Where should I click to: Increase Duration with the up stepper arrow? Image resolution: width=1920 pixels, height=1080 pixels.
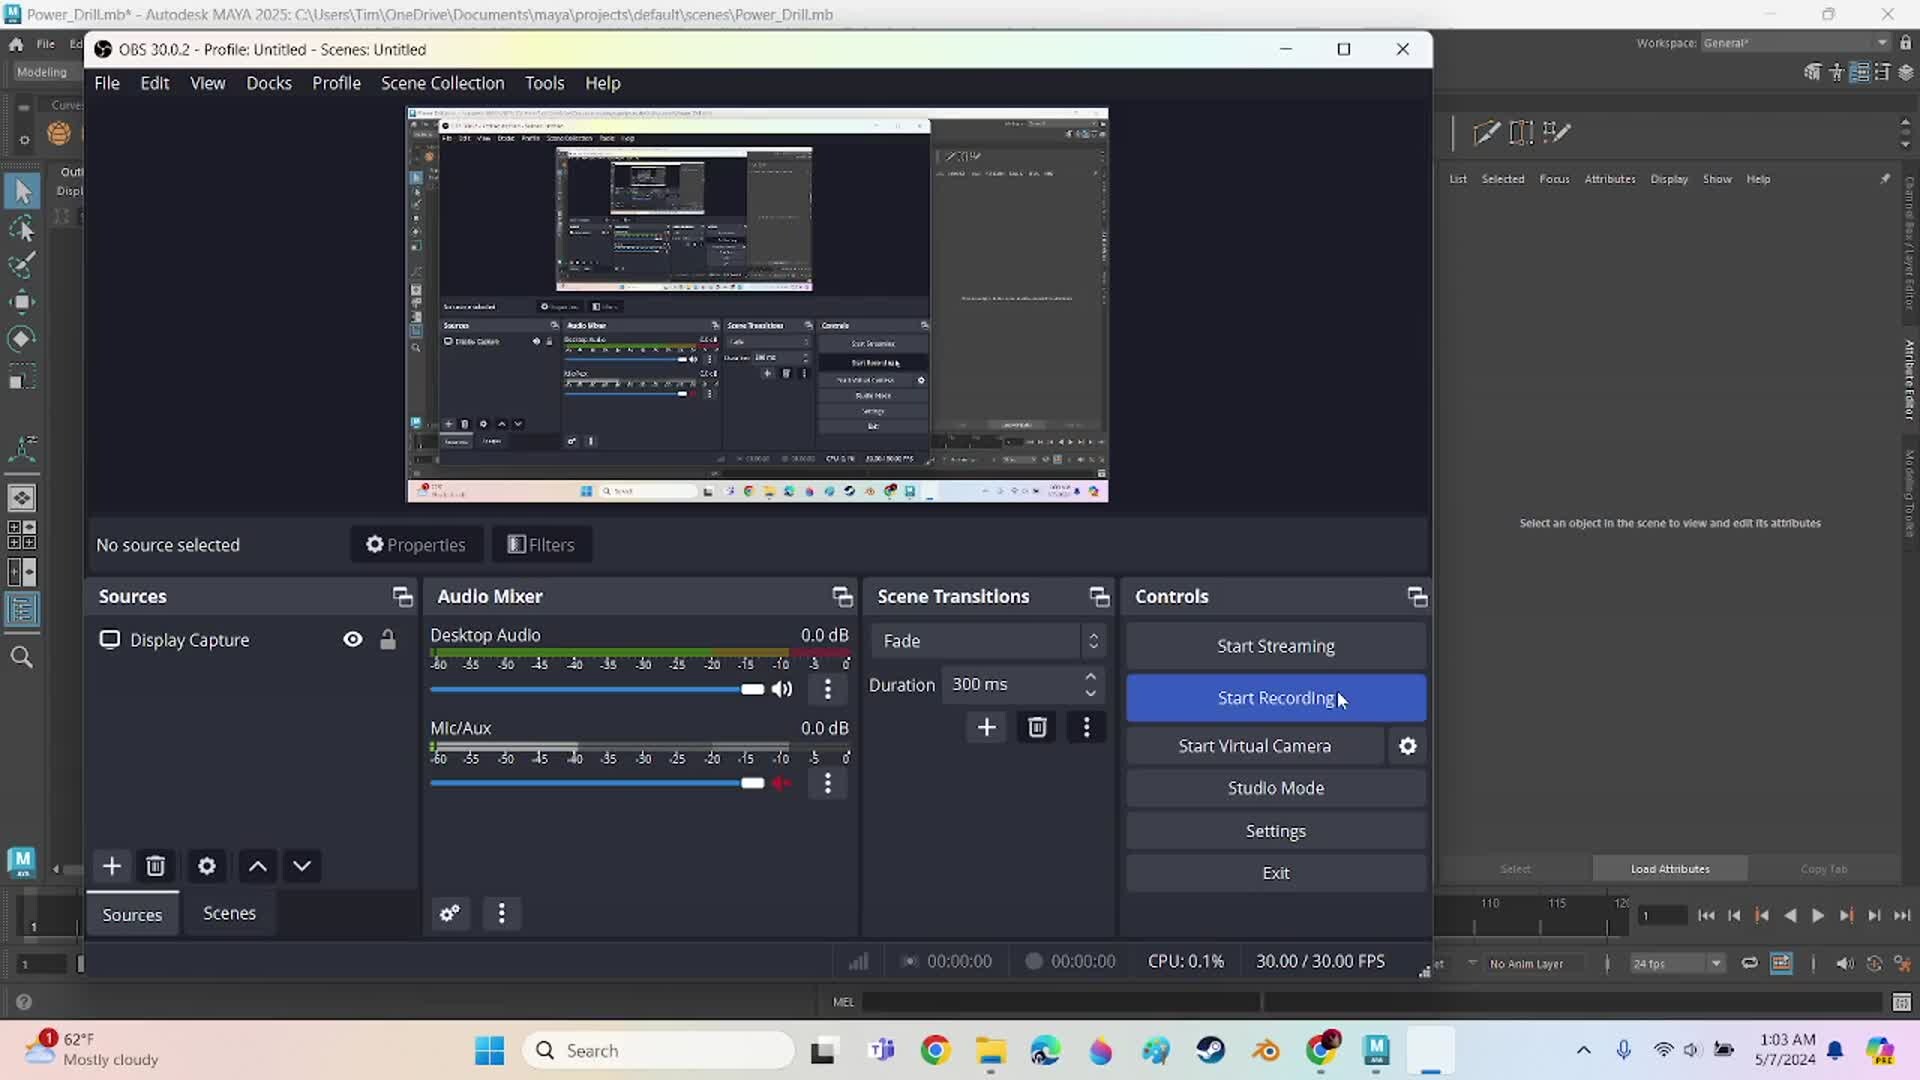(1090, 677)
